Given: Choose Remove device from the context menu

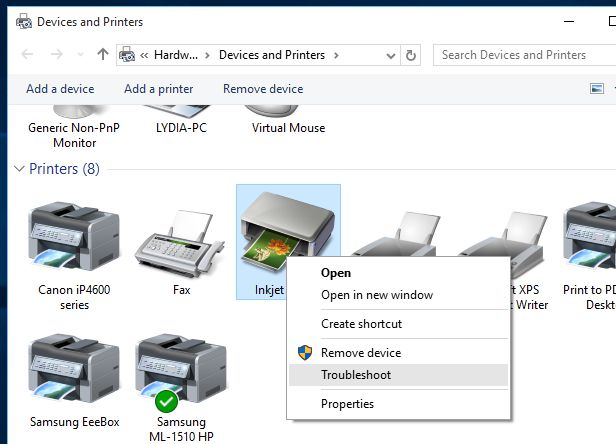Looking at the screenshot, I should [x=398, y=352].
